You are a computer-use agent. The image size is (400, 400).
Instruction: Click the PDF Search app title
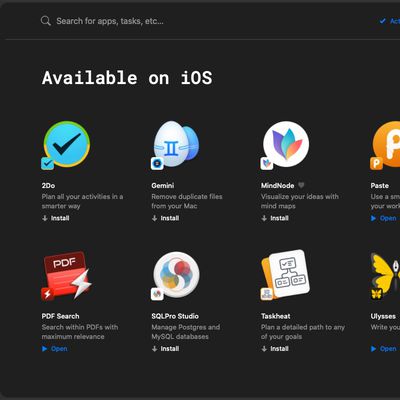tap(61, 316)
